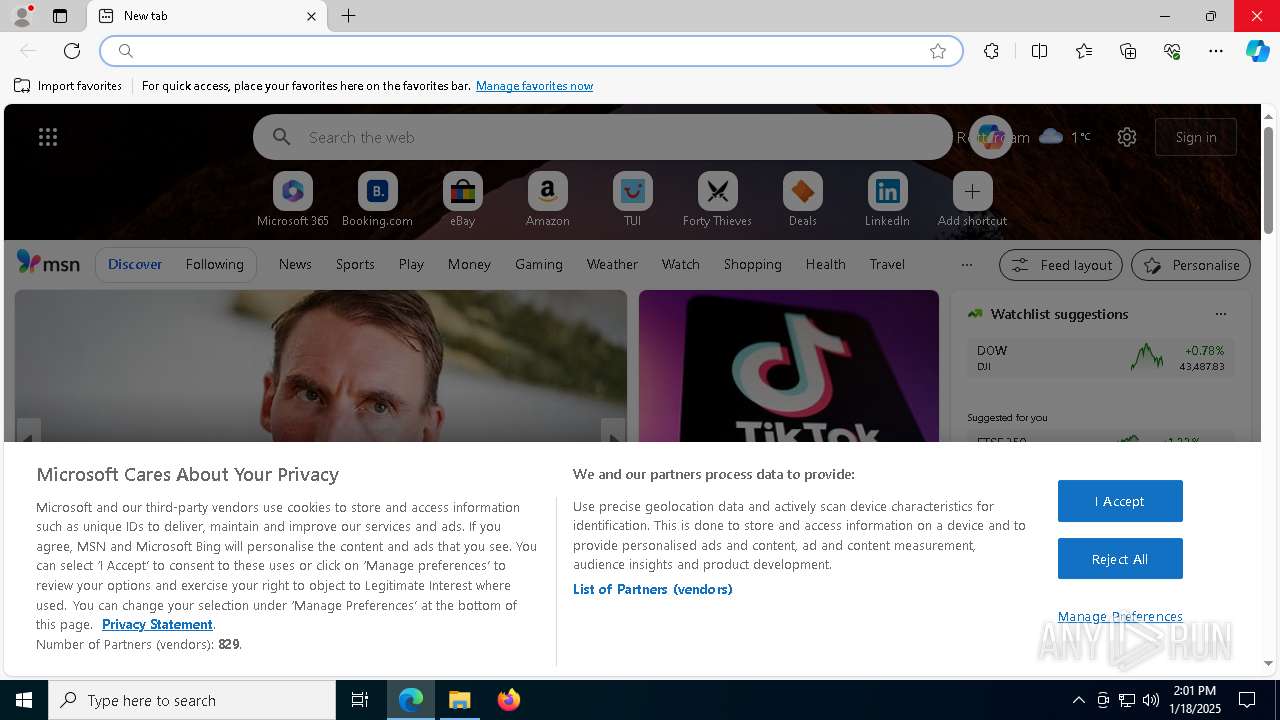Open the Health category
Viewport: 1280px width, 720px height.
[x=826, y=264]
